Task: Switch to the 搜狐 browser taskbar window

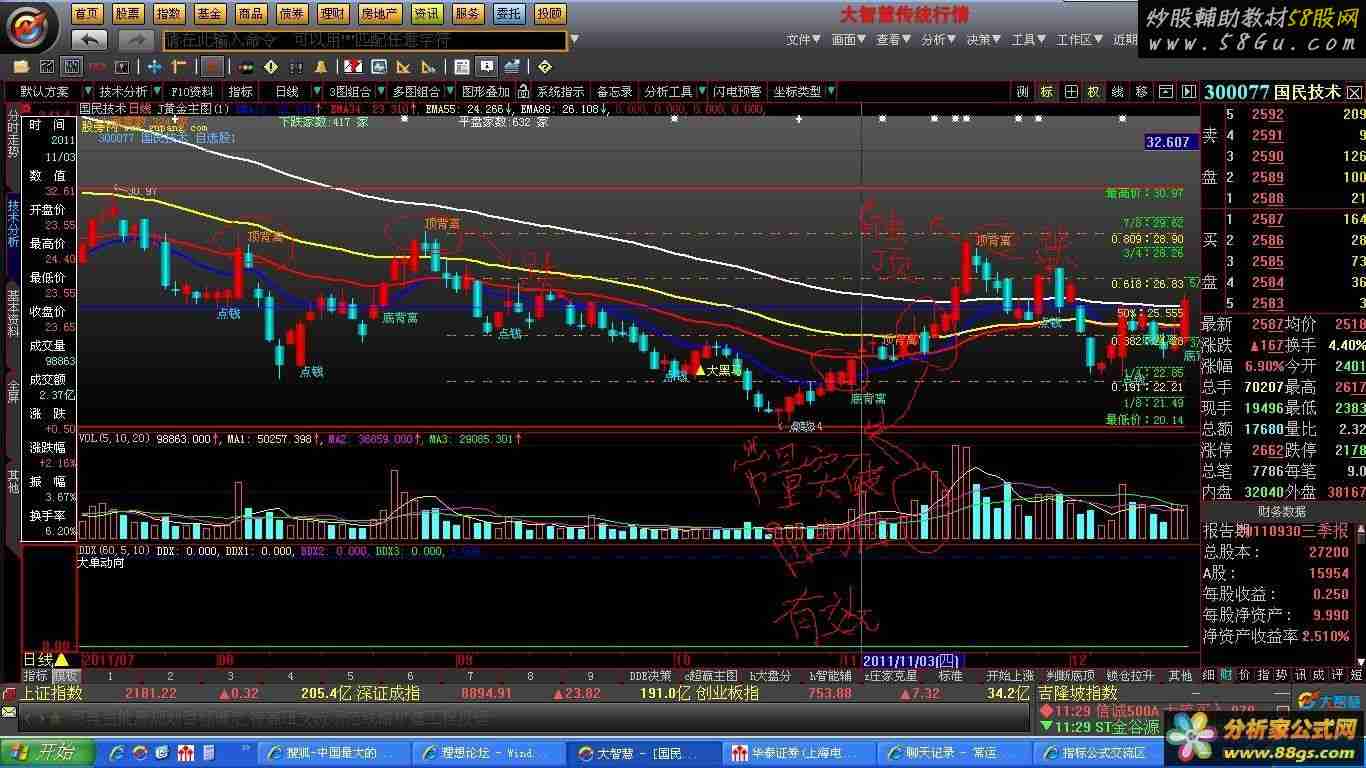Action: coord(332,752)
